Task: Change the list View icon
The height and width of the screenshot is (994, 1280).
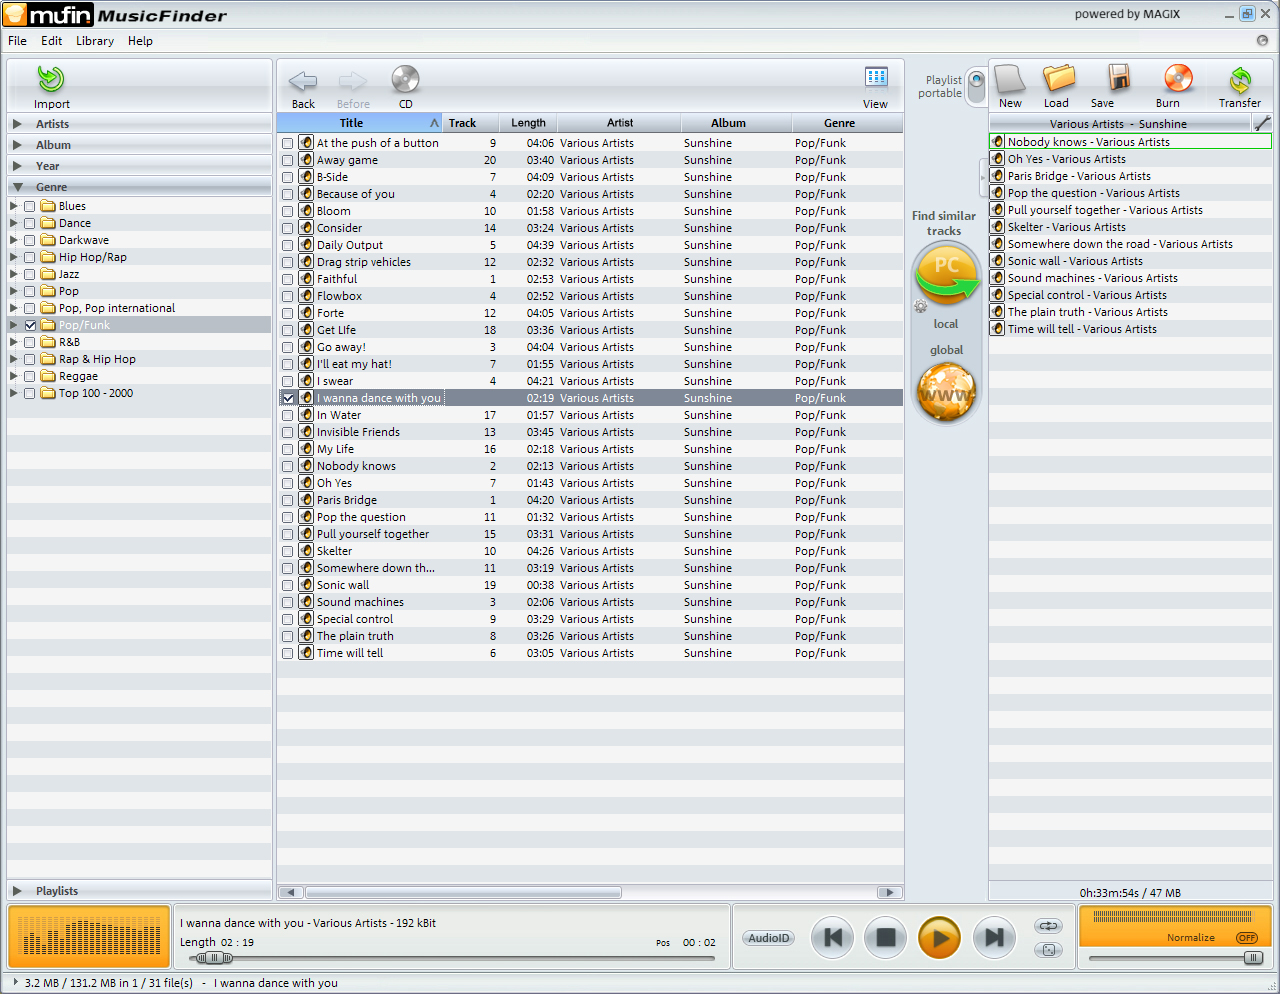Action: click(876, 77)
